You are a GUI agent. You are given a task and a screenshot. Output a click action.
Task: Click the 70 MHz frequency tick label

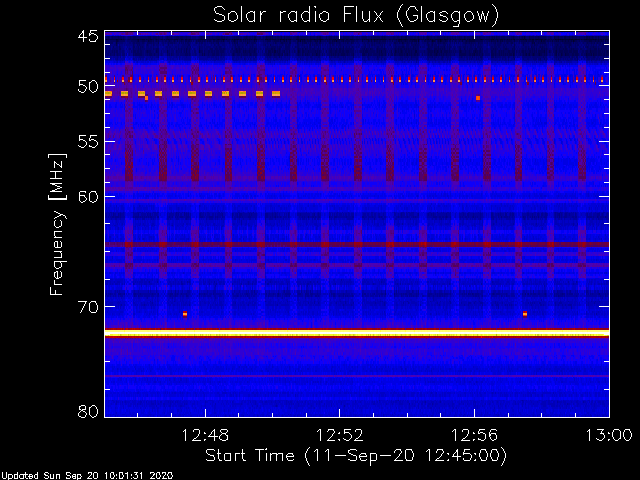pos(88,307)
